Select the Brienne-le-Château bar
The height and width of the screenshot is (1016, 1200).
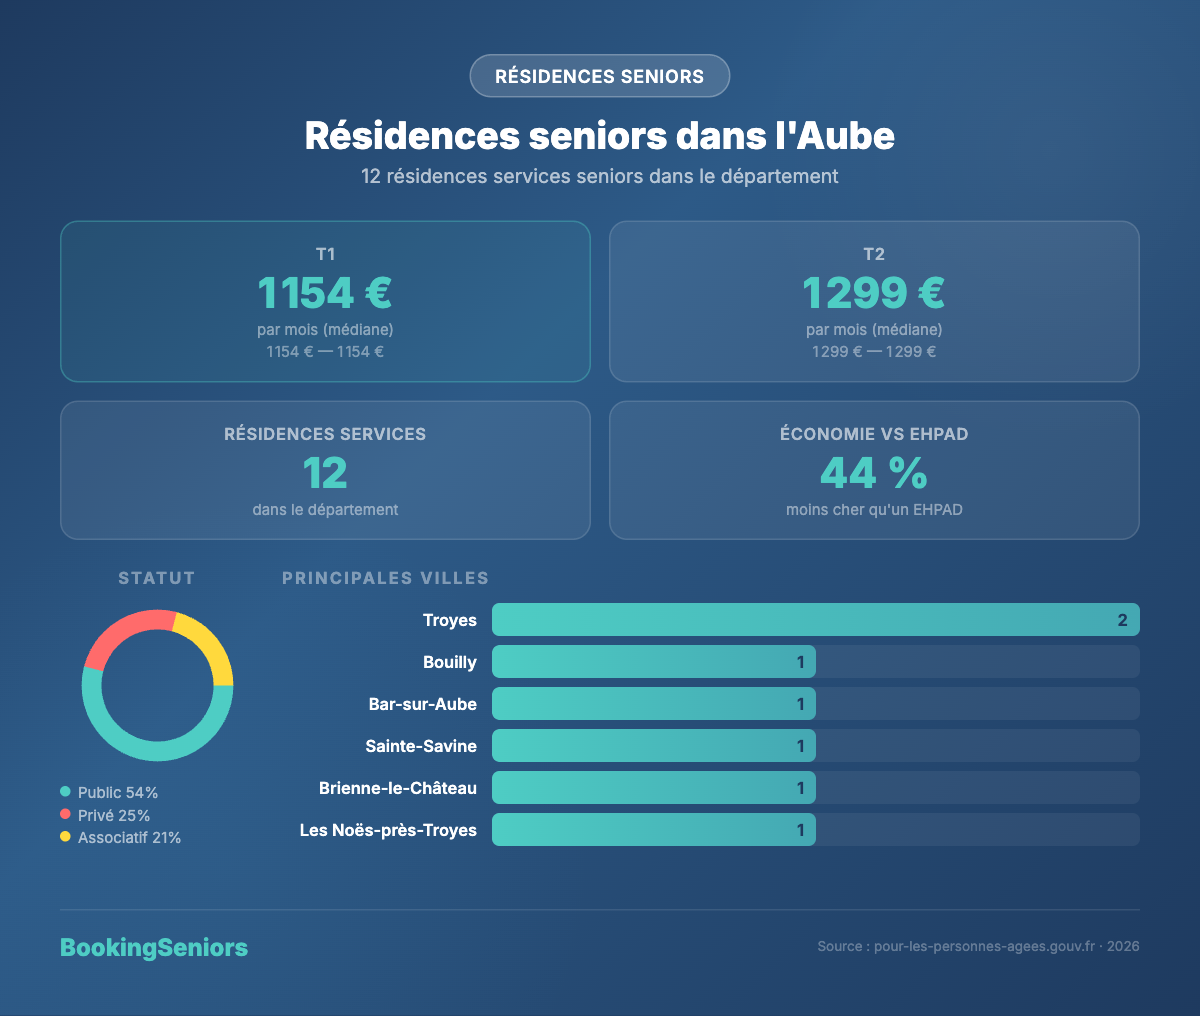tap(654, 787)
